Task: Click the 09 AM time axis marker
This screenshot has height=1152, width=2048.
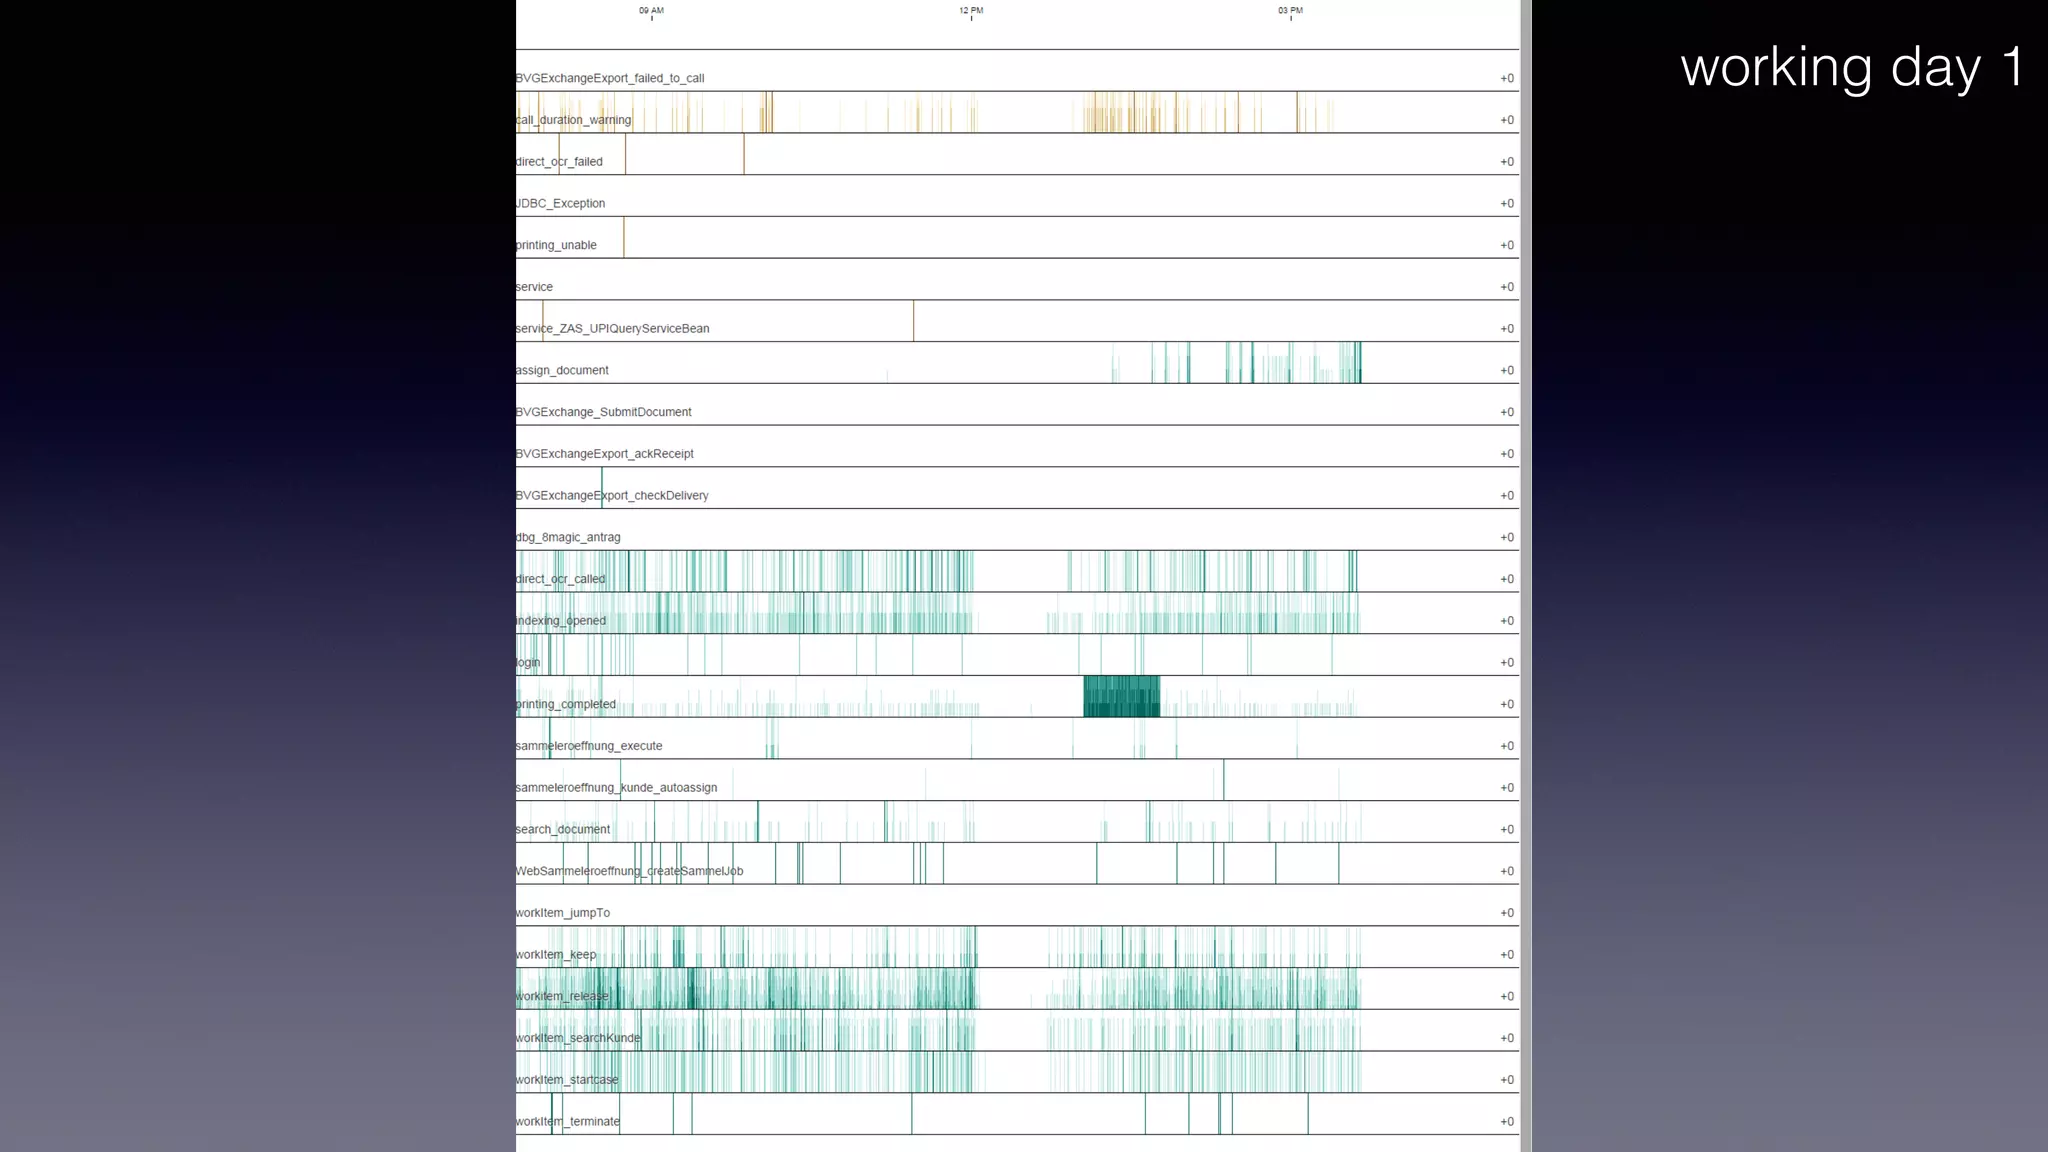Action: click(651, 11)
